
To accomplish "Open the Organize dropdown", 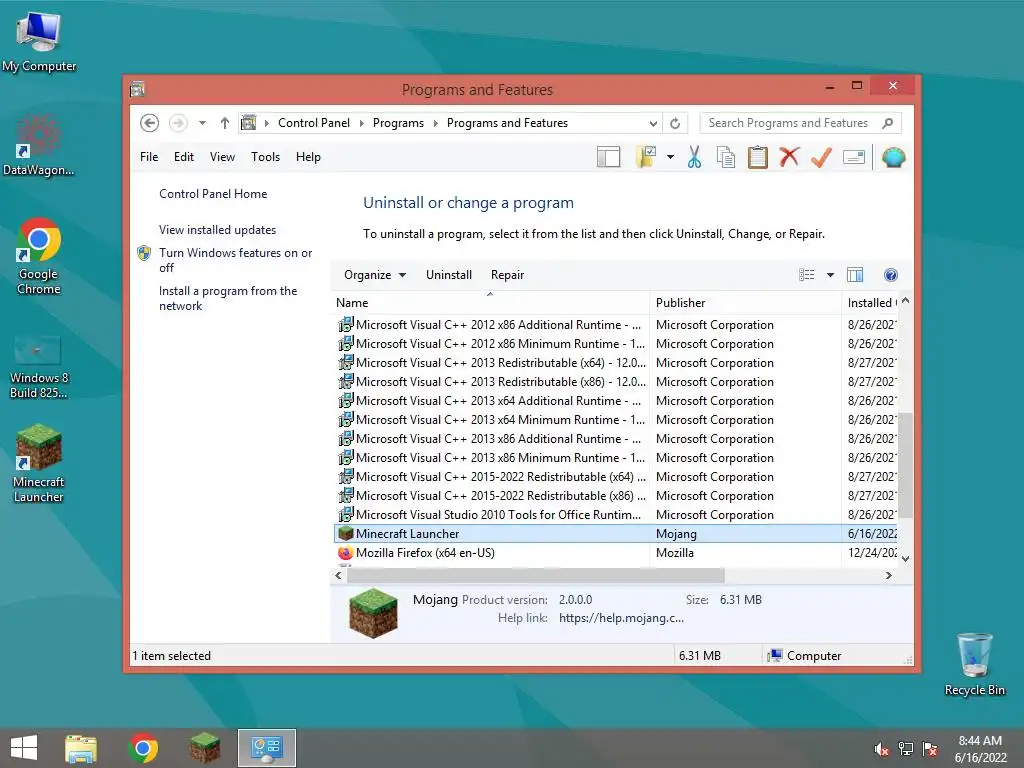I will [375, 275].
